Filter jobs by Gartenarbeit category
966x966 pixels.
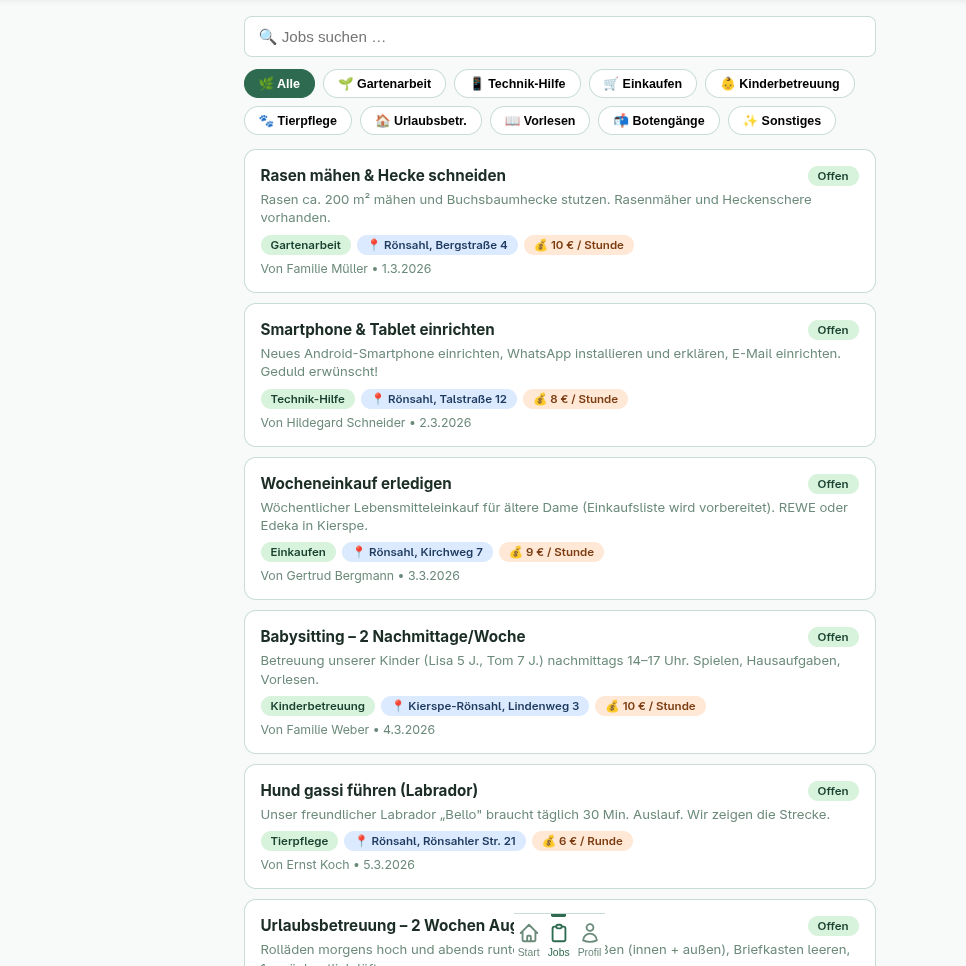(384, 84)
